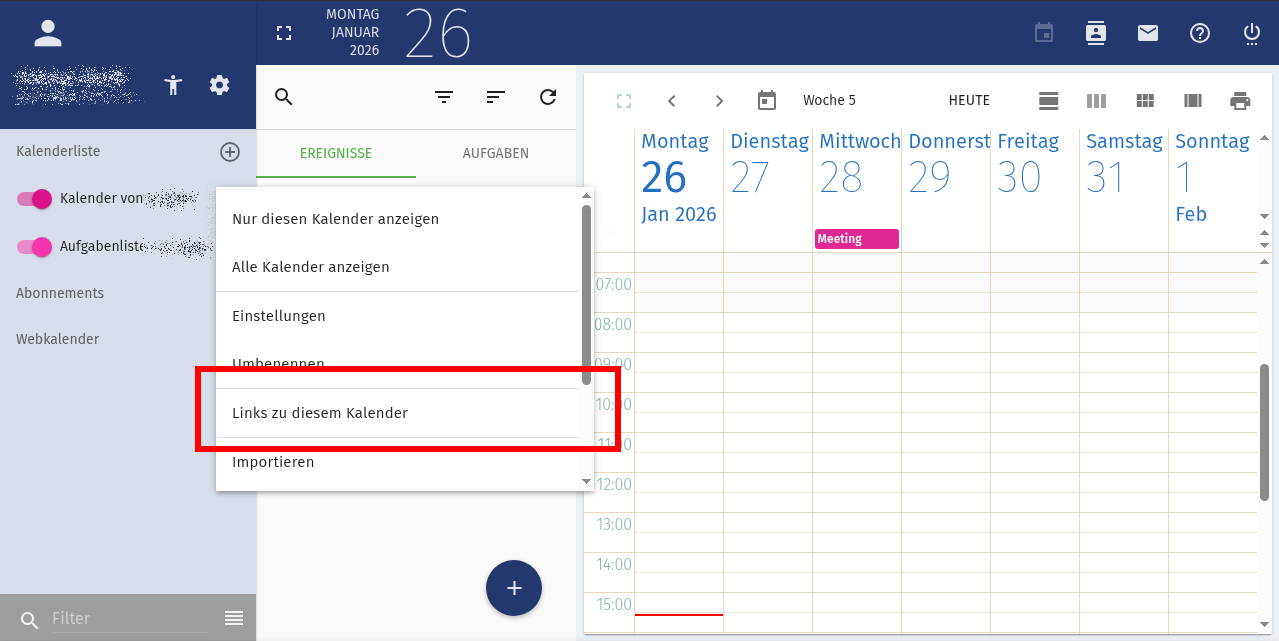Screen dimensions: 1279x641
Task: Click the accessibility person icon
Action: [x=174, y=85]
